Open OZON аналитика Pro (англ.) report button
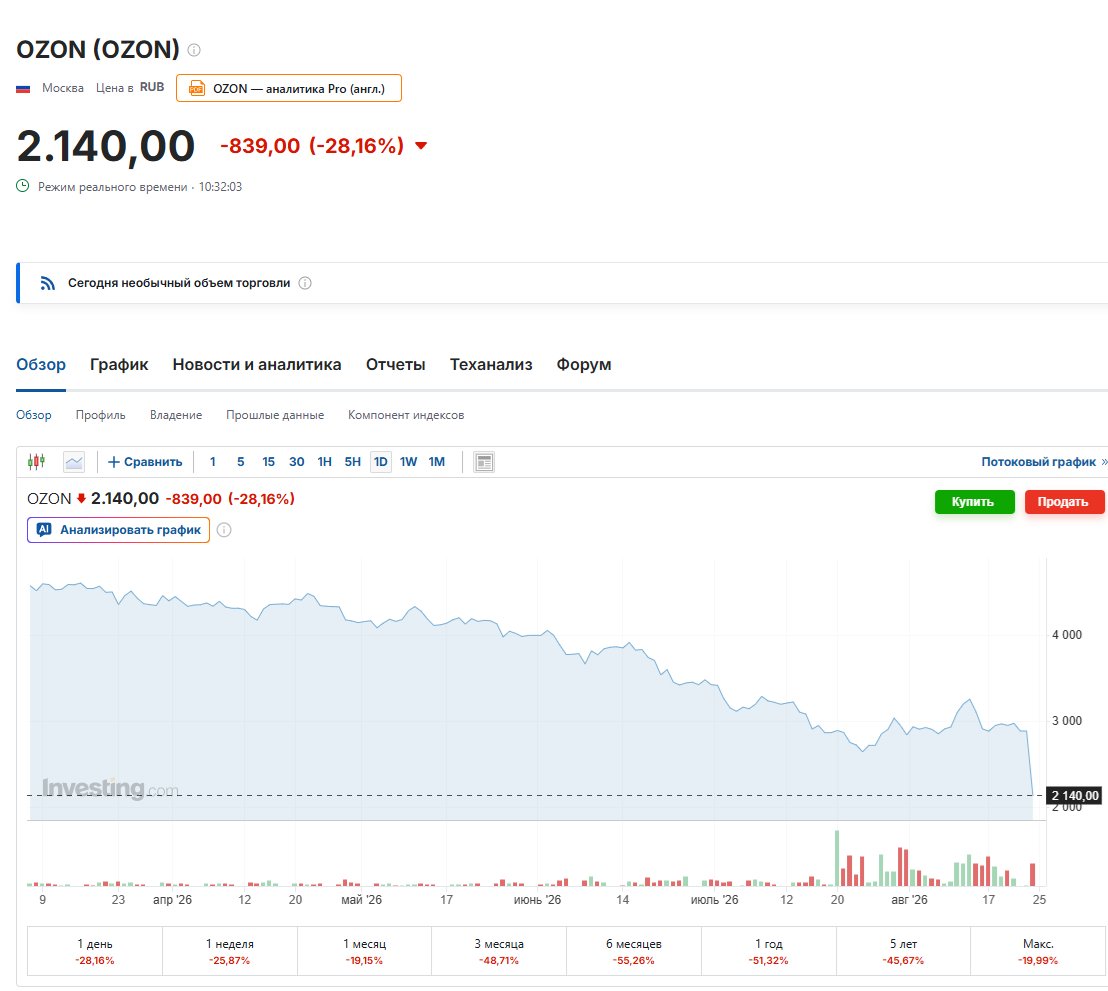The width and height of the screenshot is (1108, 991). click(x=288, y=88)
